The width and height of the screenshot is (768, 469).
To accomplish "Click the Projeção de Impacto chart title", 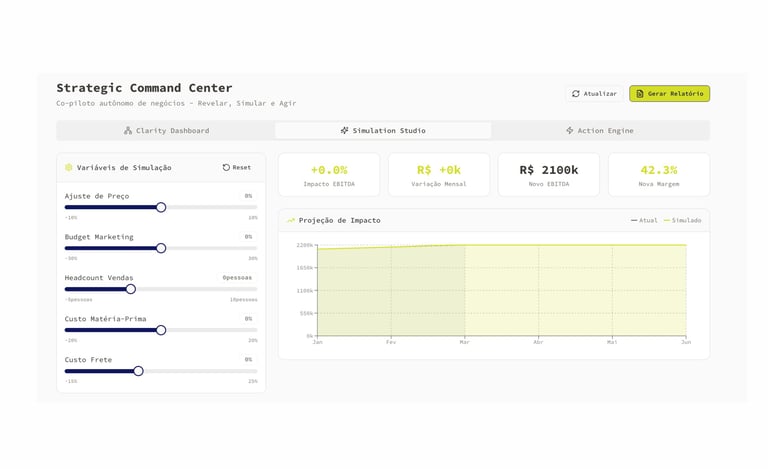I will pyautogui.click(x=339, y=220).
